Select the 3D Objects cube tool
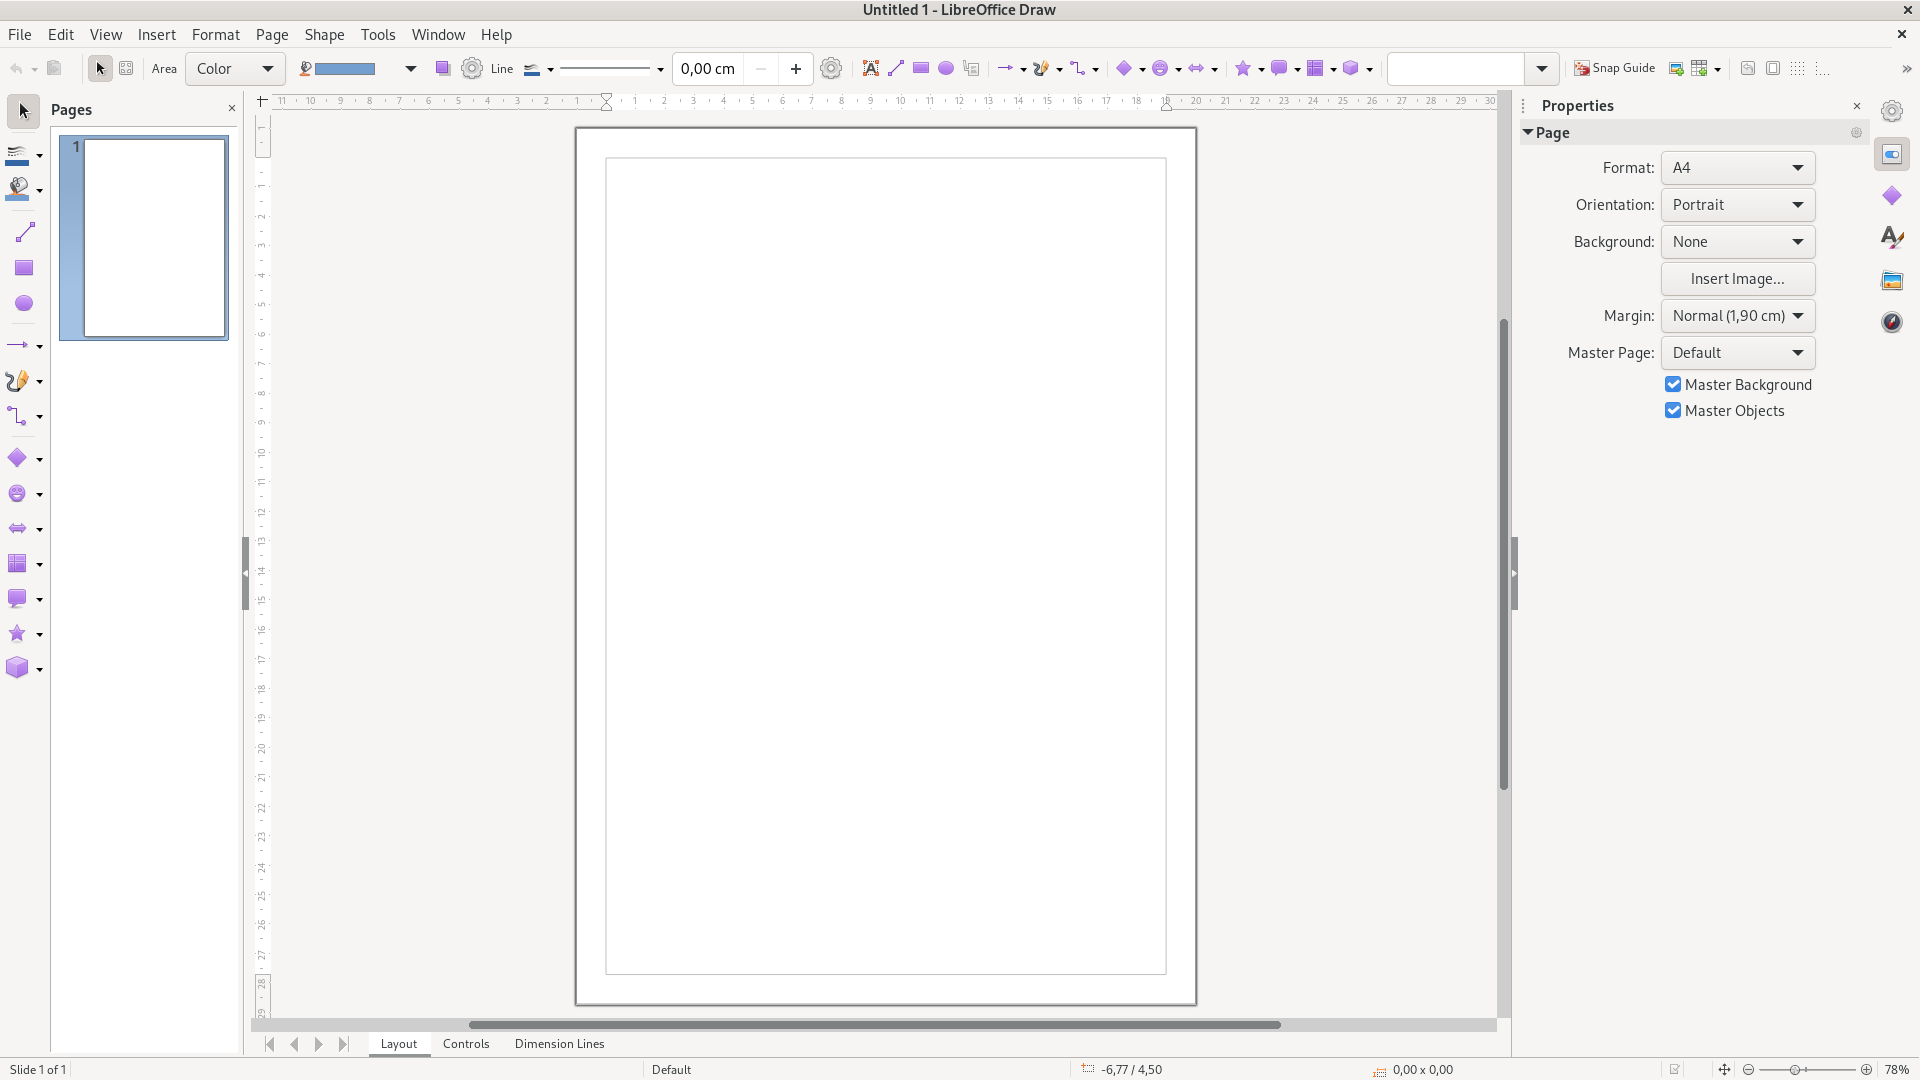Viewport: 1920px width, 1080px height. pos(17,668)
